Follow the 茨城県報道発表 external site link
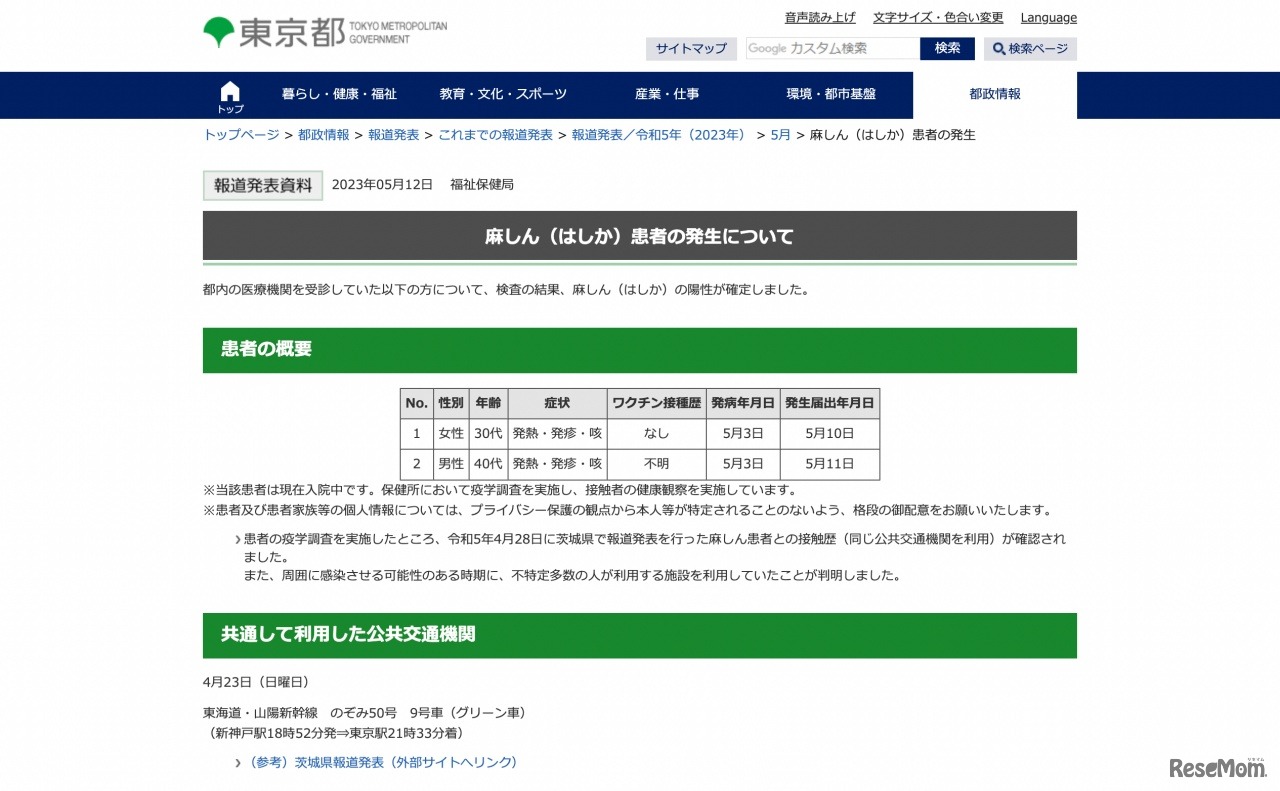This screenshot has width=1280, height=791. click(x=380, y=762)
